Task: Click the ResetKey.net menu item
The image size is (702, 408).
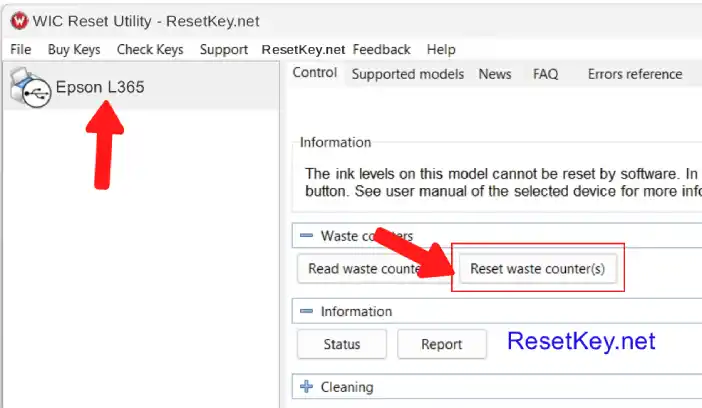Action: [303, 49]
